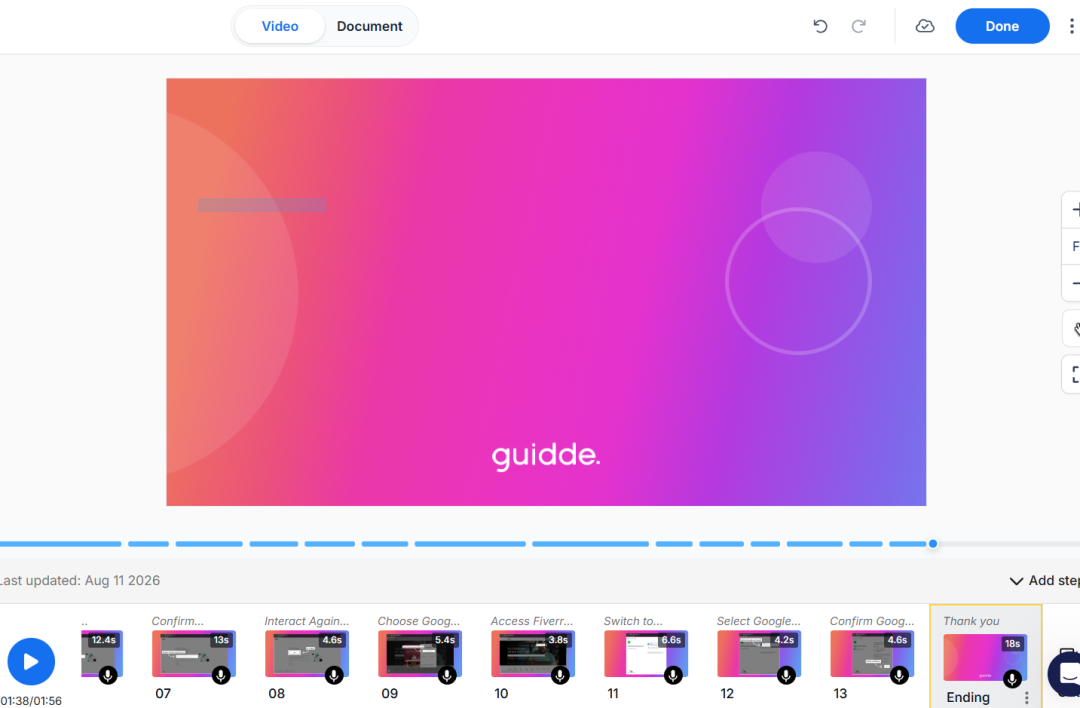1080x708 pixels.
Task: Click microphone icon on 12.4s step
Action: (107, 675)
